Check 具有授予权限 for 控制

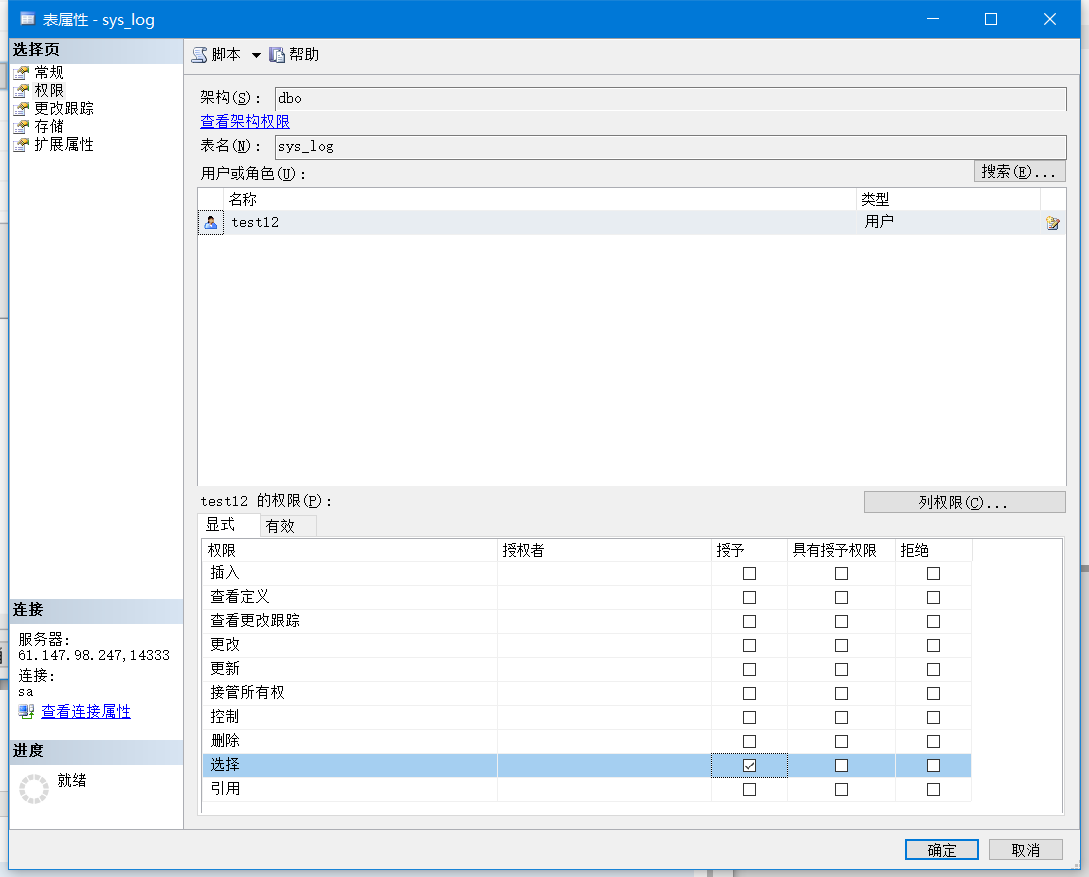point(841,717)
